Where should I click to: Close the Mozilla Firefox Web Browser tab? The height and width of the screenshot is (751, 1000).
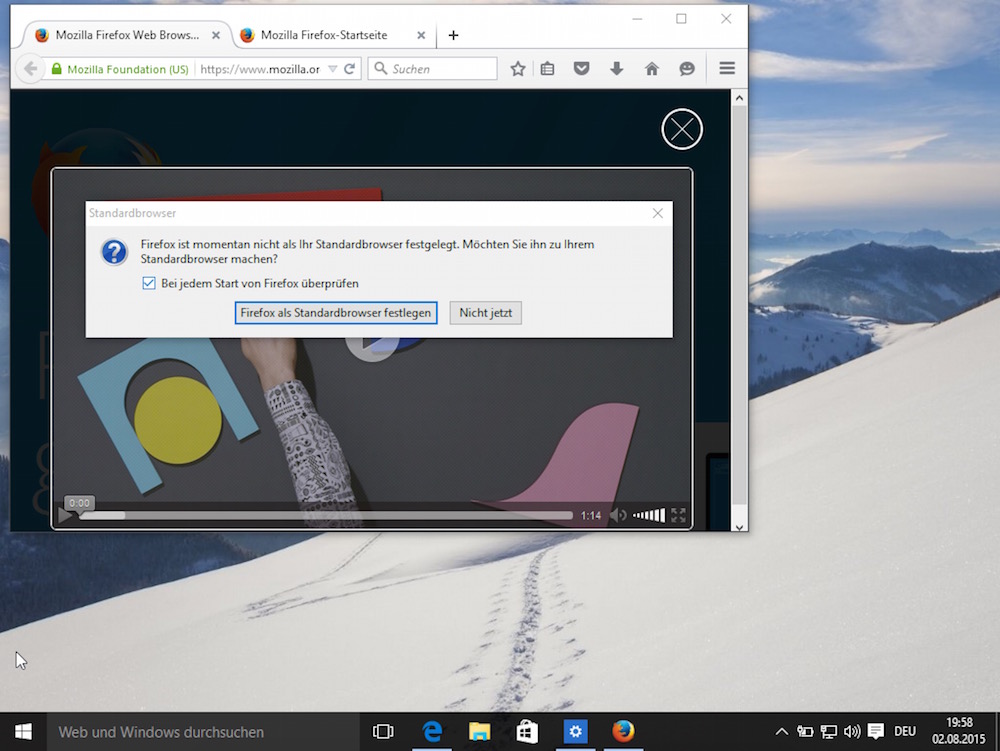pyautogui.click(x=216, y=36)
